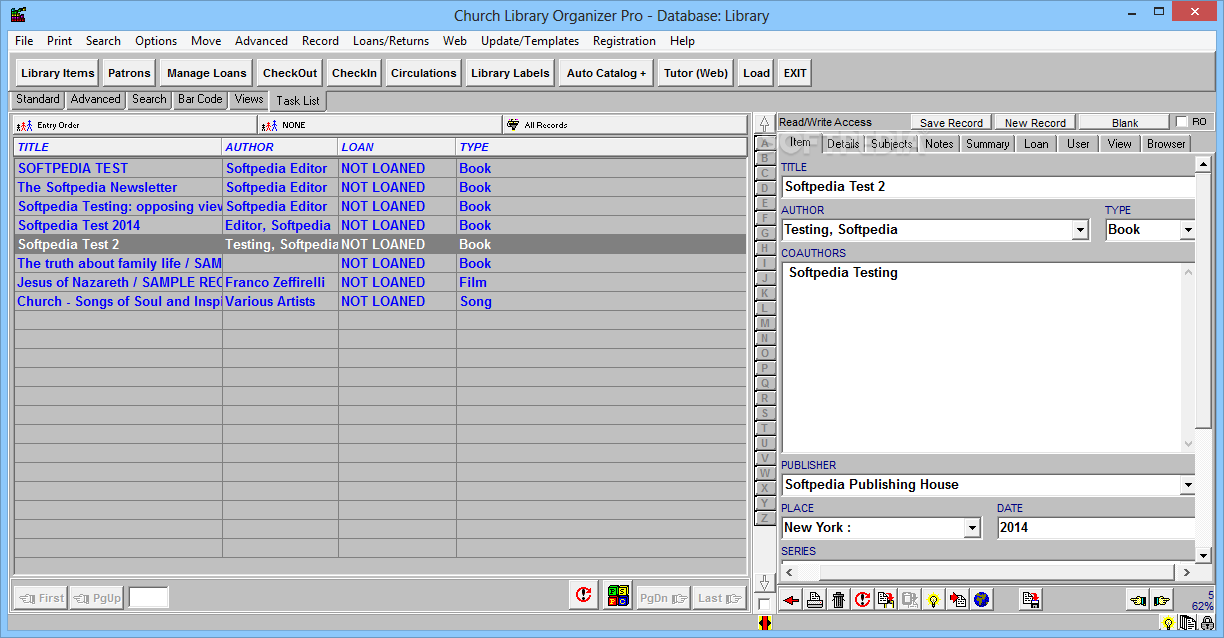Viewport: 1224px width, 638px height.
Task: Click the Coauthors field scroll down arrow
Action: coord(1188,444)
